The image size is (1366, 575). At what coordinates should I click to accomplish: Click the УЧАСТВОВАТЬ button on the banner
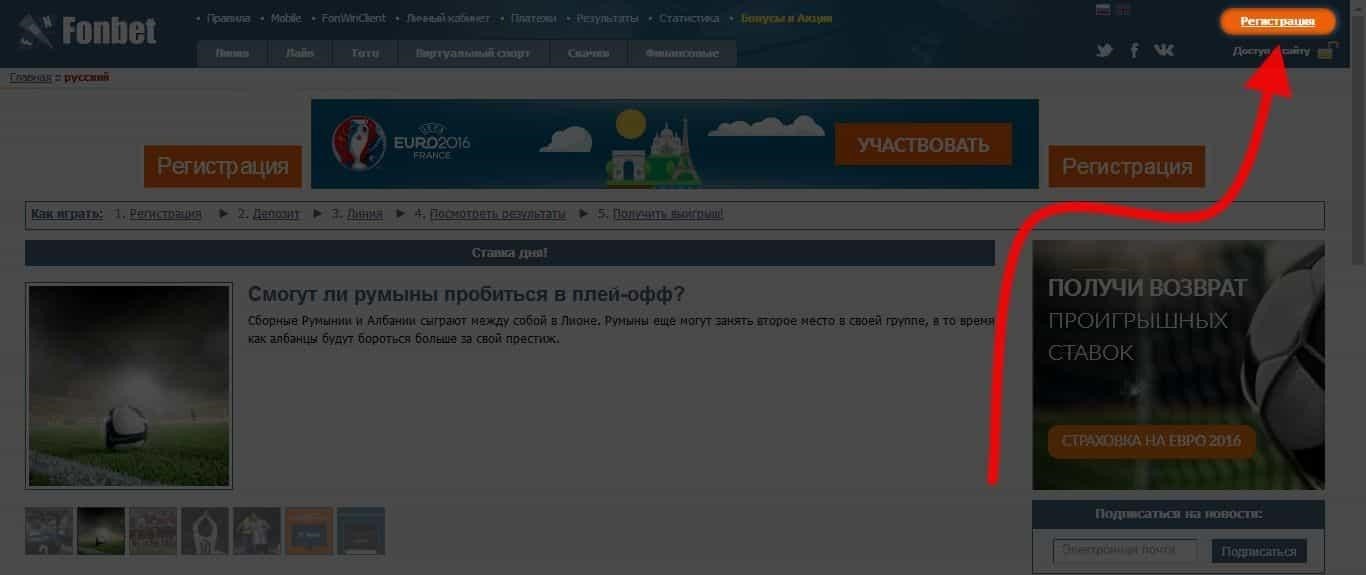tap(923, 145)
